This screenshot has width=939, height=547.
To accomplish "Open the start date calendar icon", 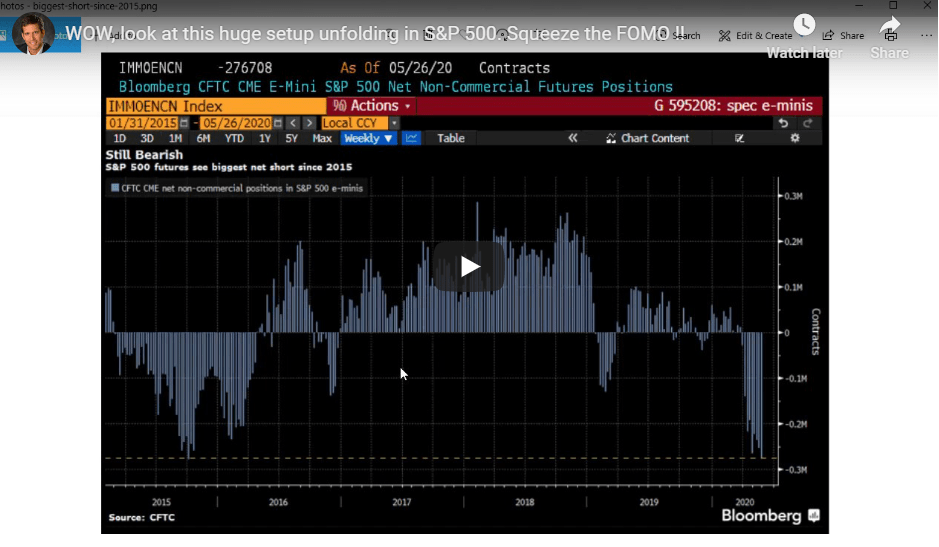I will (184, 123).
